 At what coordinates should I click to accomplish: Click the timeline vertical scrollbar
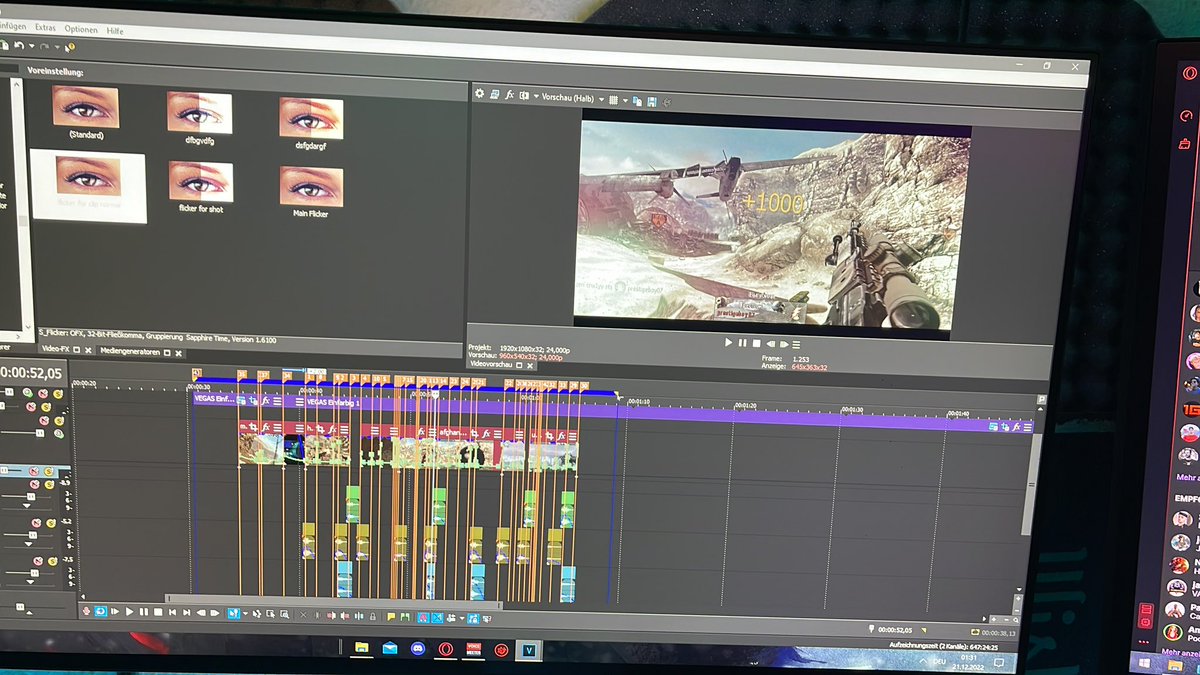[x=1031, y=483]
